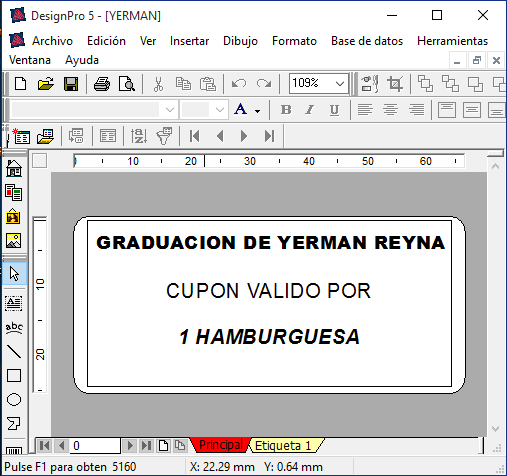The image size is (507, 476).
Task: Save the design with the floppy disk icon
Action: (71, 84)
